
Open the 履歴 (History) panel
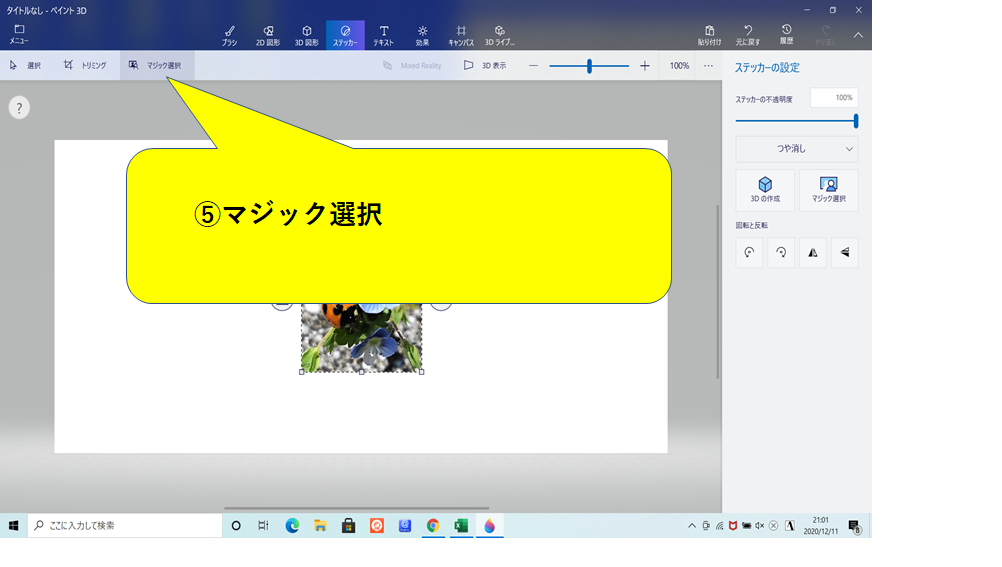point(787,35)
